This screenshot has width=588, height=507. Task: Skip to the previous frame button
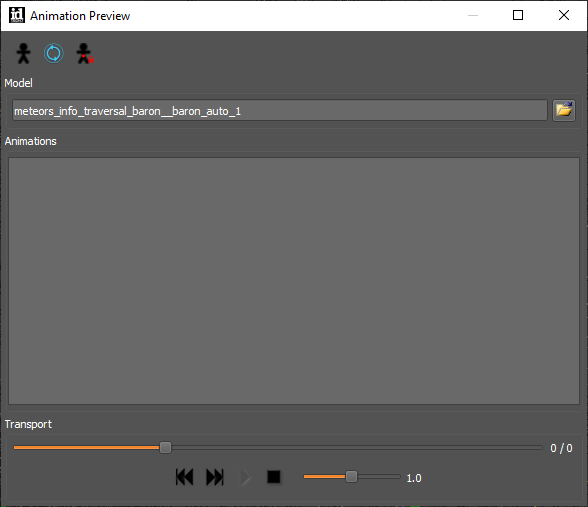[x=184, y=477]
